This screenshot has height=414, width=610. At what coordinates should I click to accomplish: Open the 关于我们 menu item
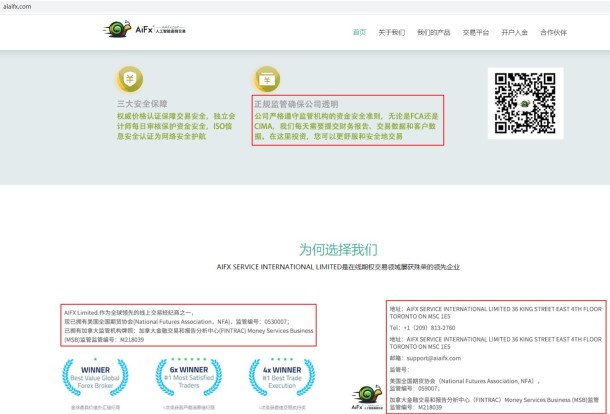pos(391,32)
